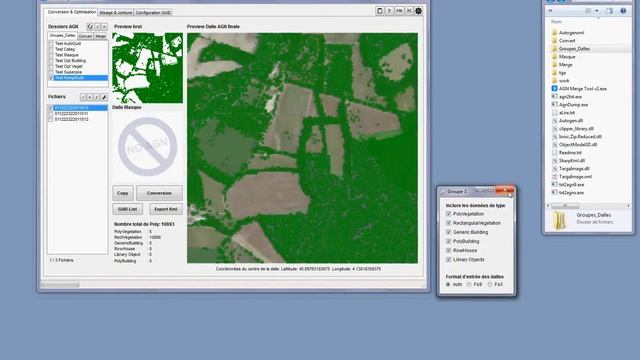Open the Groupes_Dalles folder tab
This screenshot has width=640, height=360.
[62, 36]
